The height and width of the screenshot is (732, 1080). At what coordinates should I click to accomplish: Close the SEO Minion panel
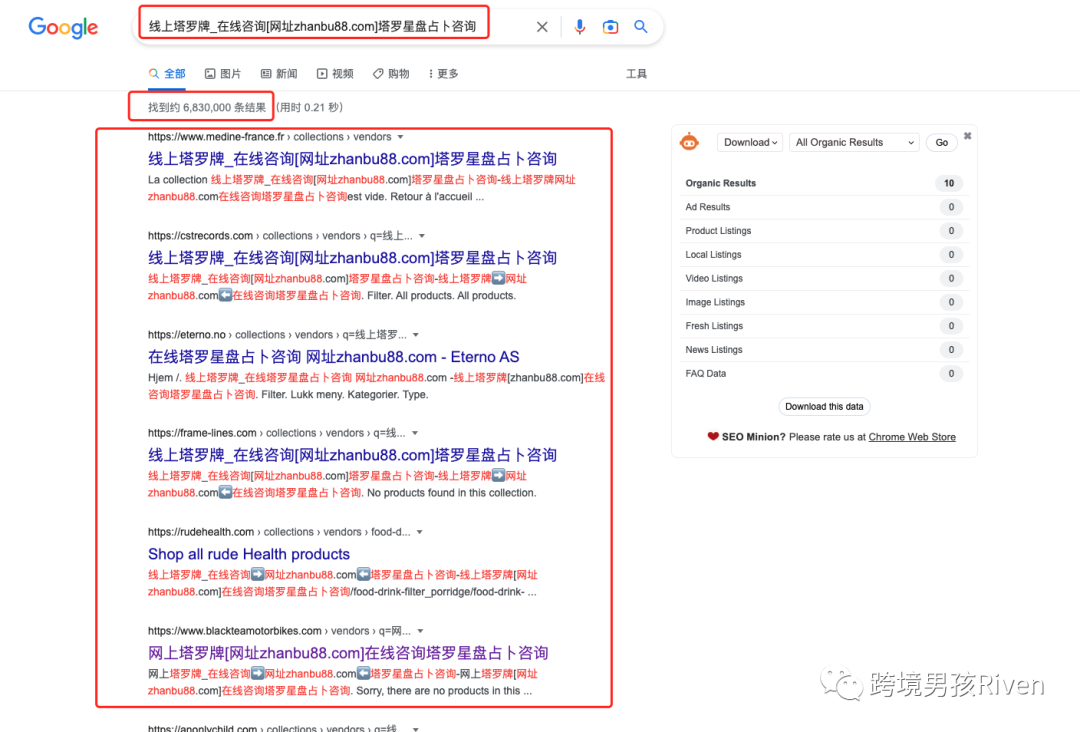pyautogui.click(x=967, y=136)
